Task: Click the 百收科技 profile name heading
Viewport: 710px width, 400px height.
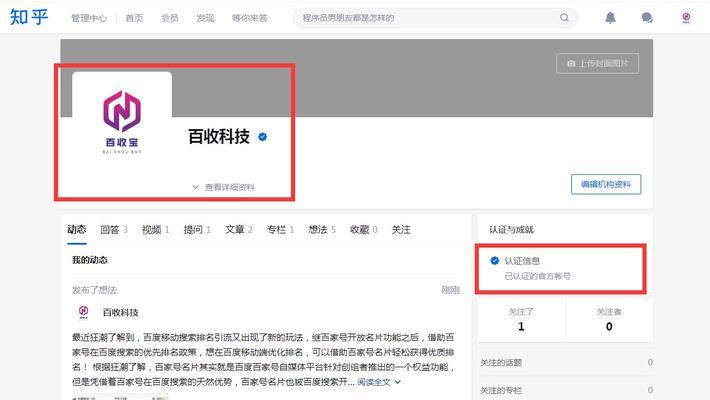Action: 219,136
